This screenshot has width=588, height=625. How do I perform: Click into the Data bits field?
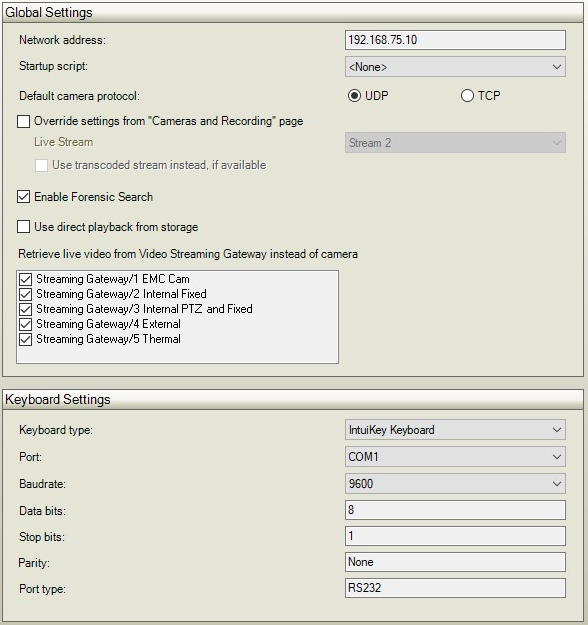(455, 510)
